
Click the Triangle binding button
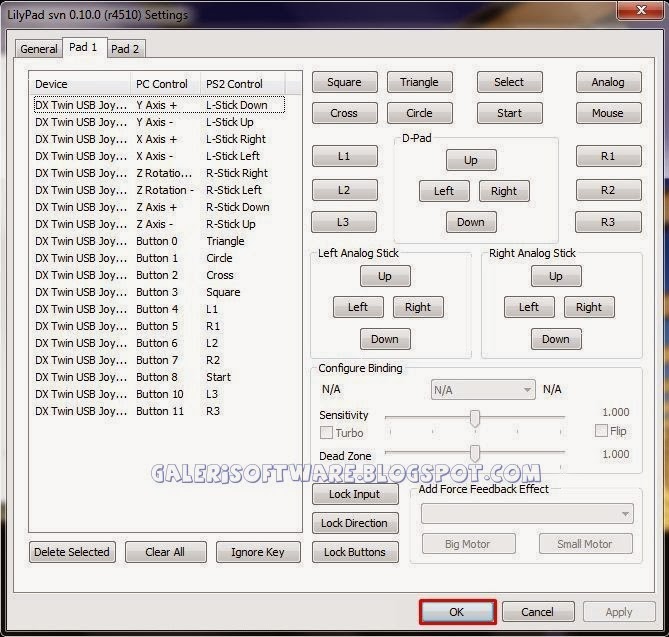(x=419, y=82)
